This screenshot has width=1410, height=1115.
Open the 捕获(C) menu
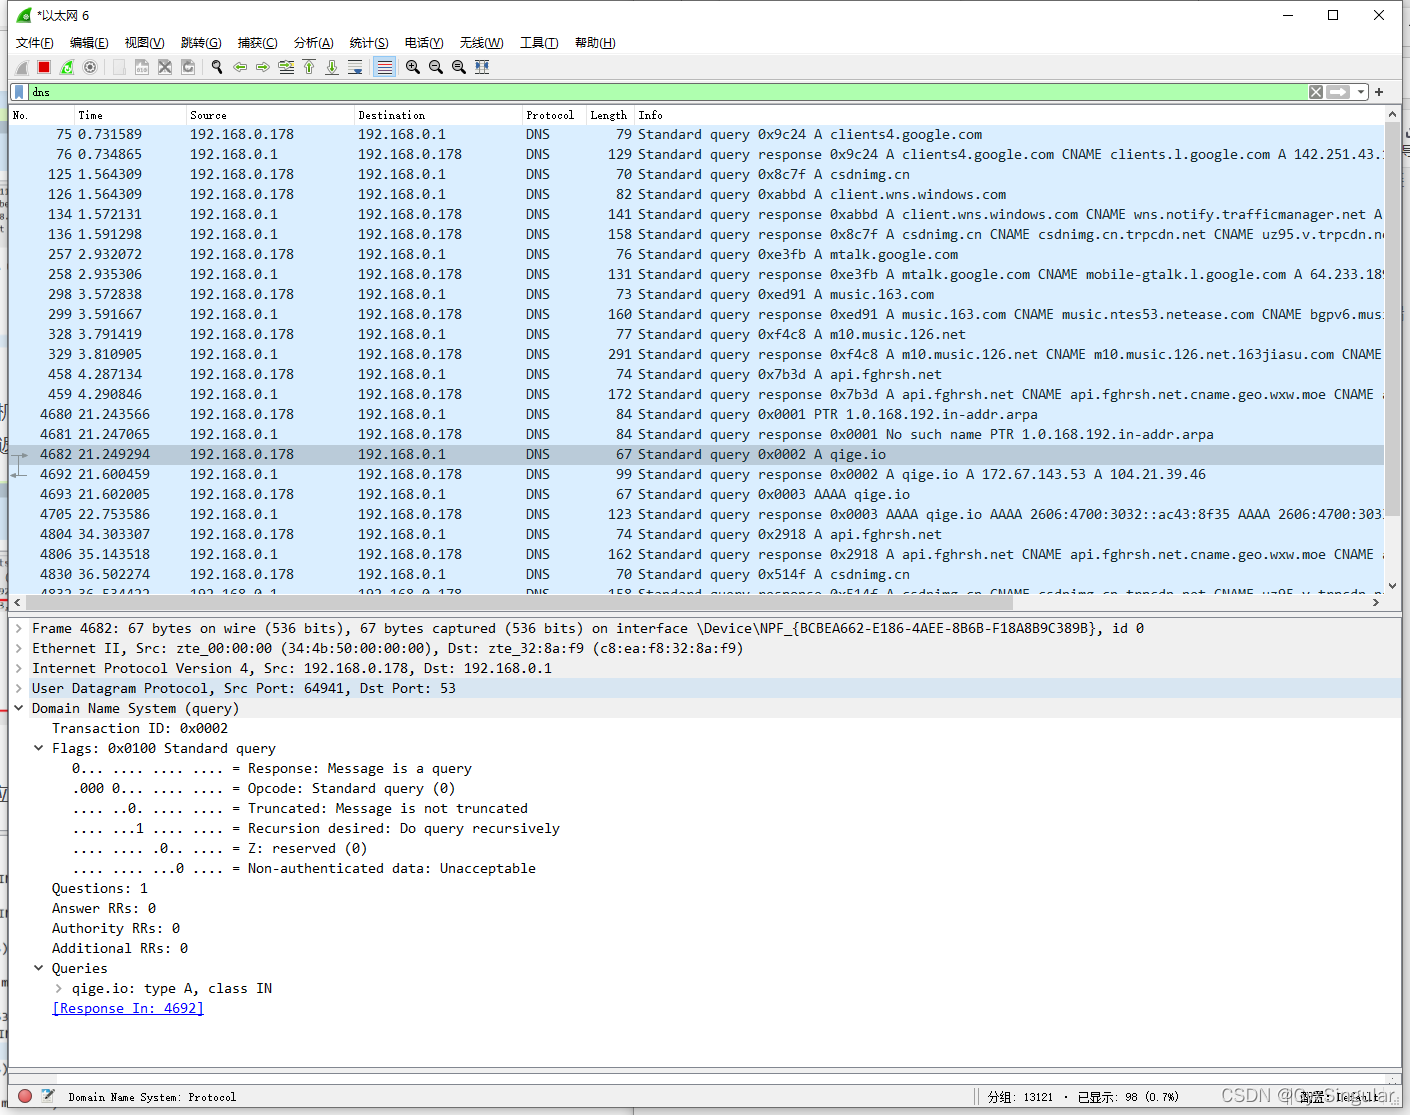pos(257,43)
